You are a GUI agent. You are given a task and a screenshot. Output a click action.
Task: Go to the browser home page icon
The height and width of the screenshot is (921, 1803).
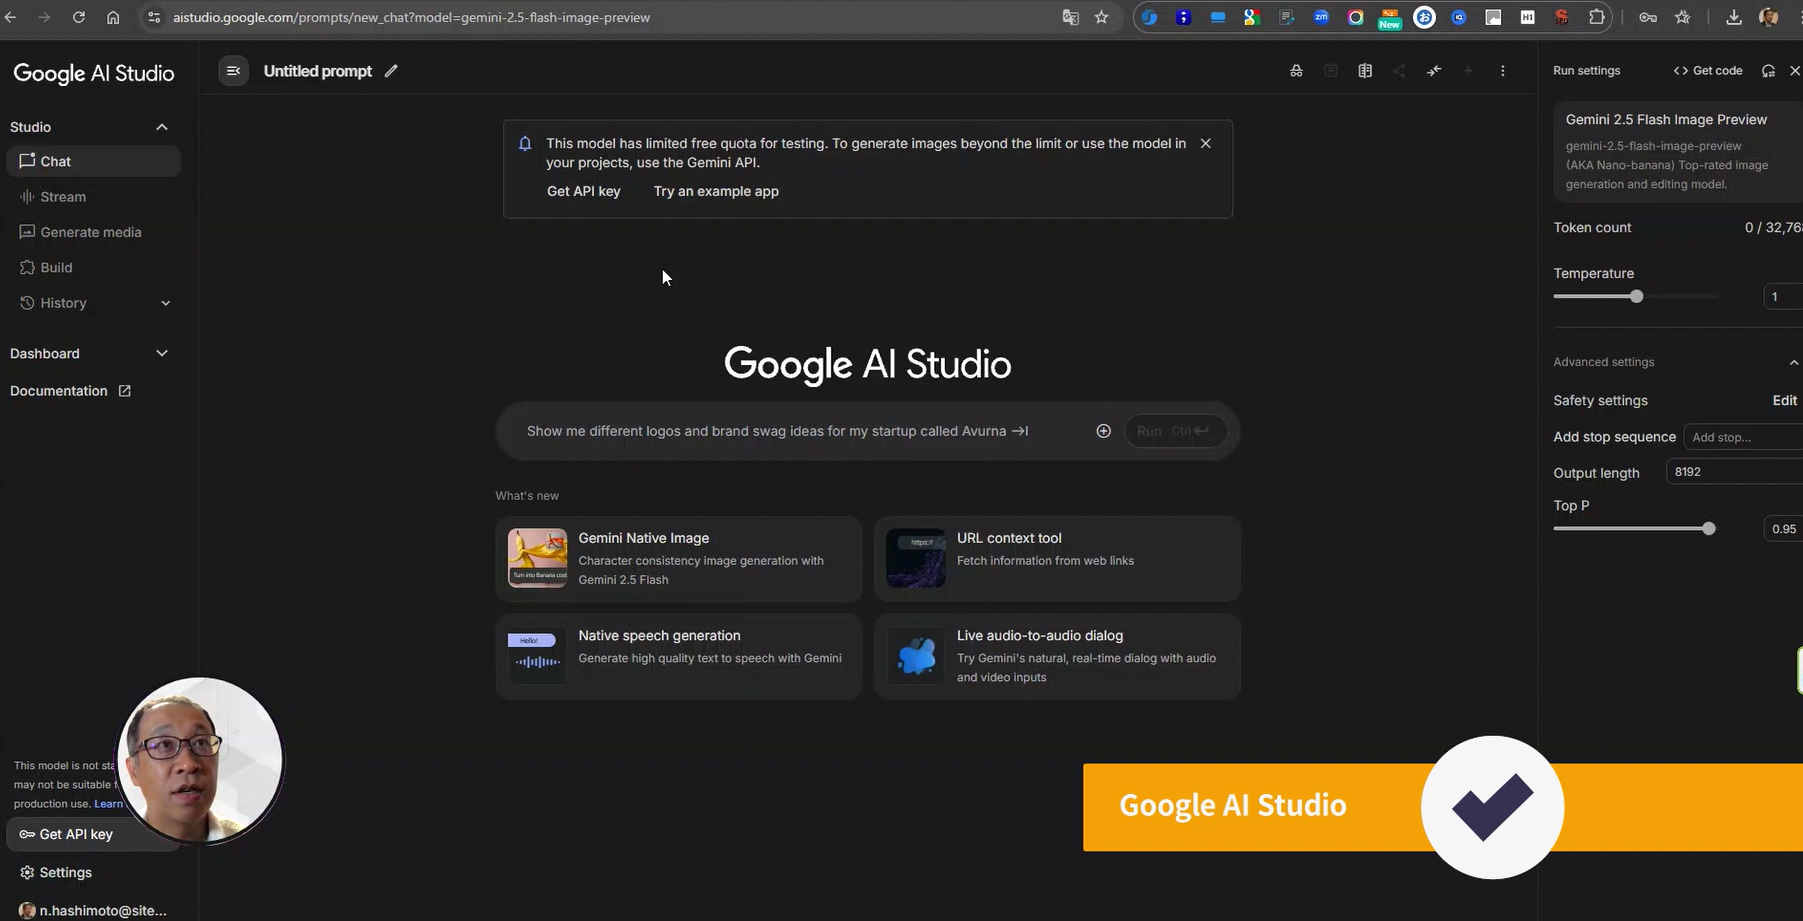point(113,17)
